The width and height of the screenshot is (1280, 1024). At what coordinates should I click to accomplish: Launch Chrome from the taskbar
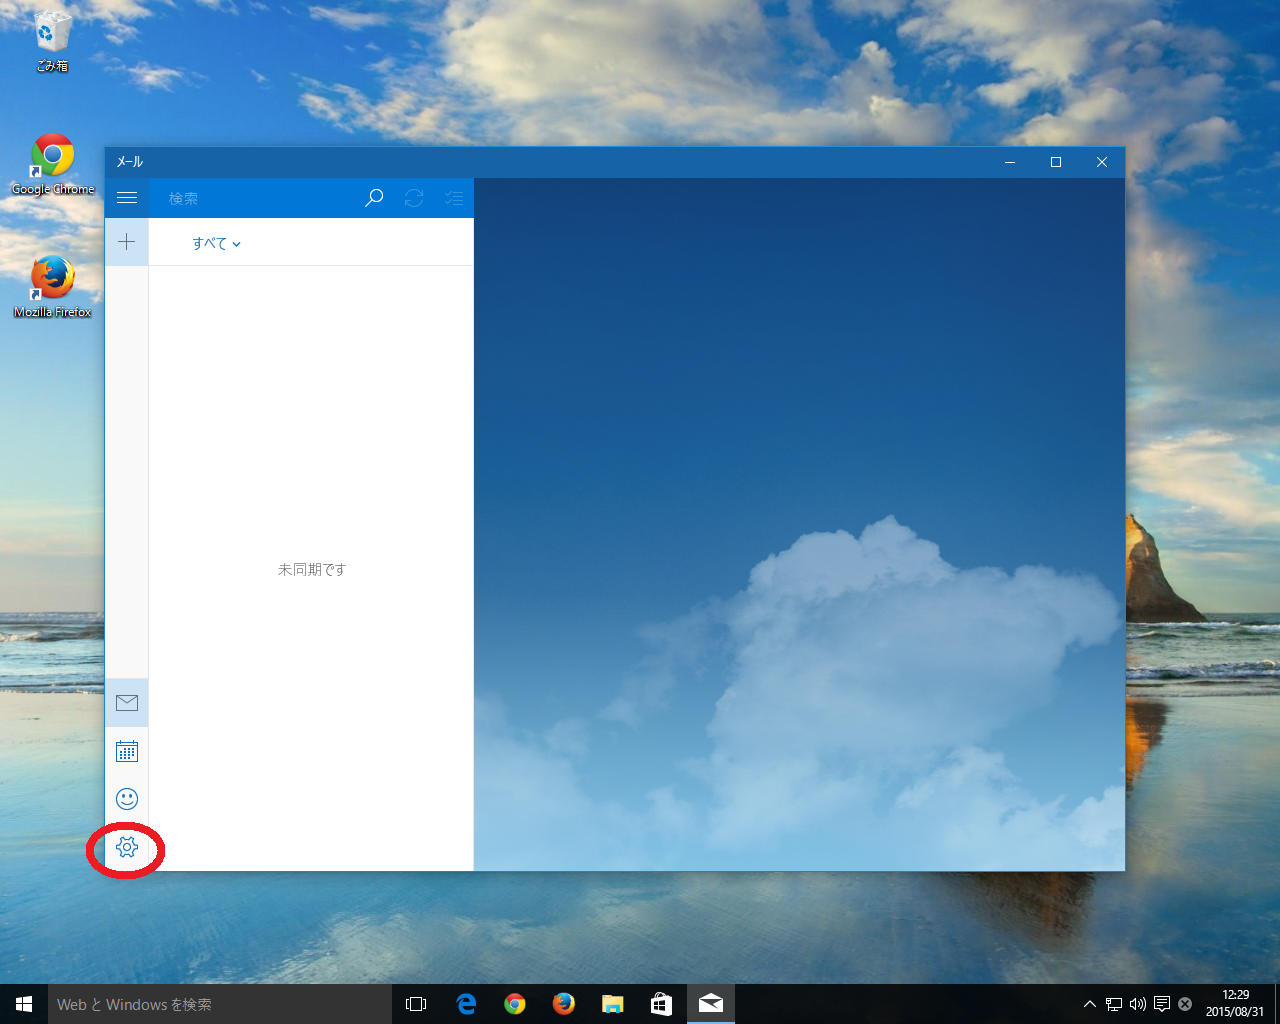pos(515,1004)
